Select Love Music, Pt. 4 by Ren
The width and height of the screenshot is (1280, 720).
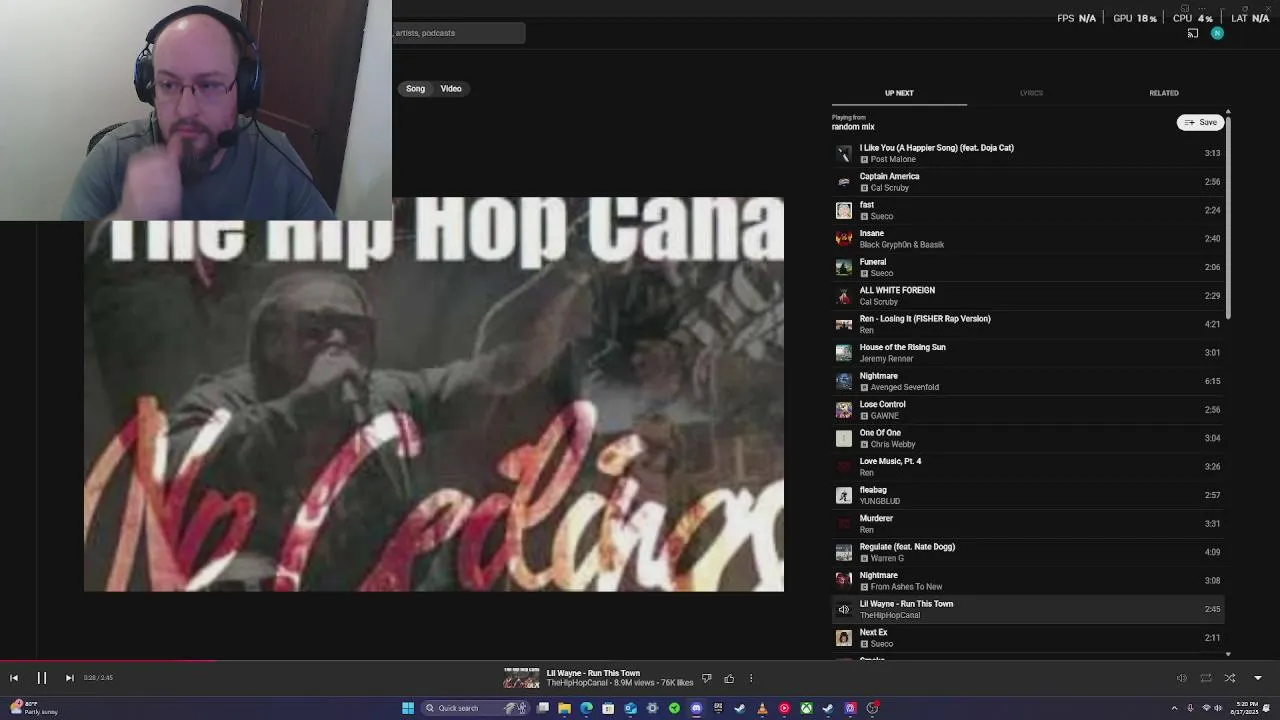pos(1027,467)
